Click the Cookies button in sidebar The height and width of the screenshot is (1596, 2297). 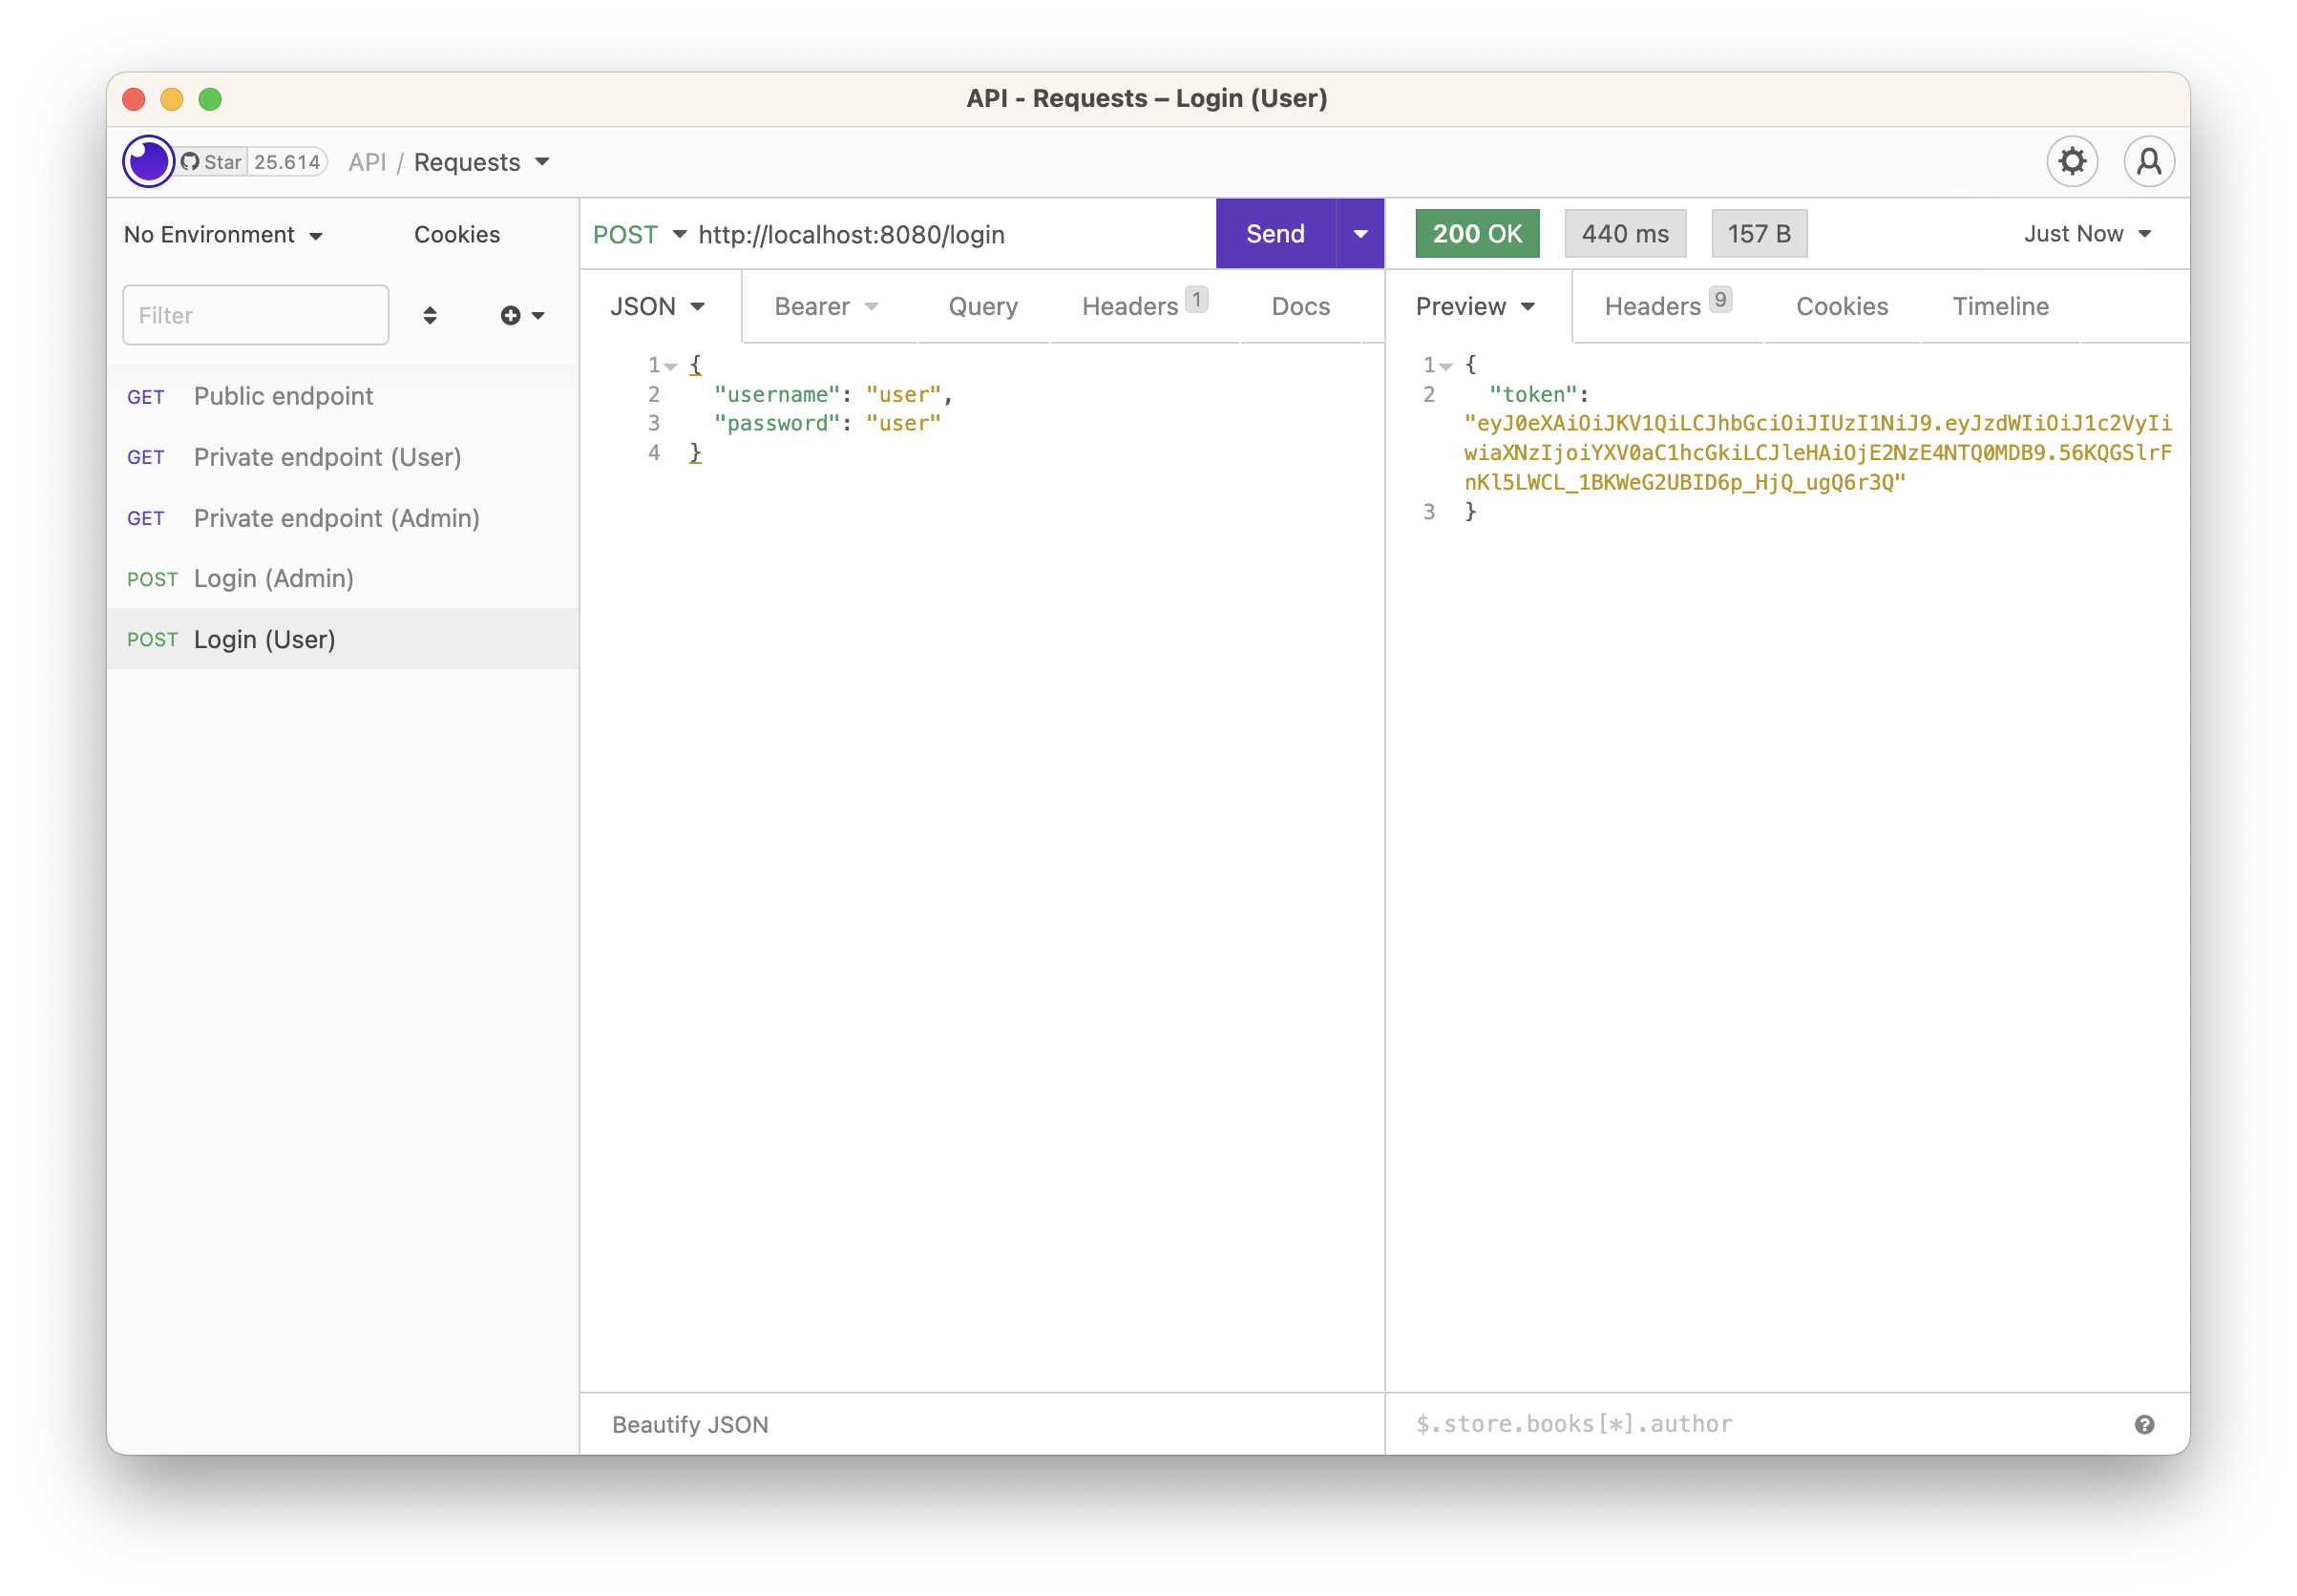point(457,235)
